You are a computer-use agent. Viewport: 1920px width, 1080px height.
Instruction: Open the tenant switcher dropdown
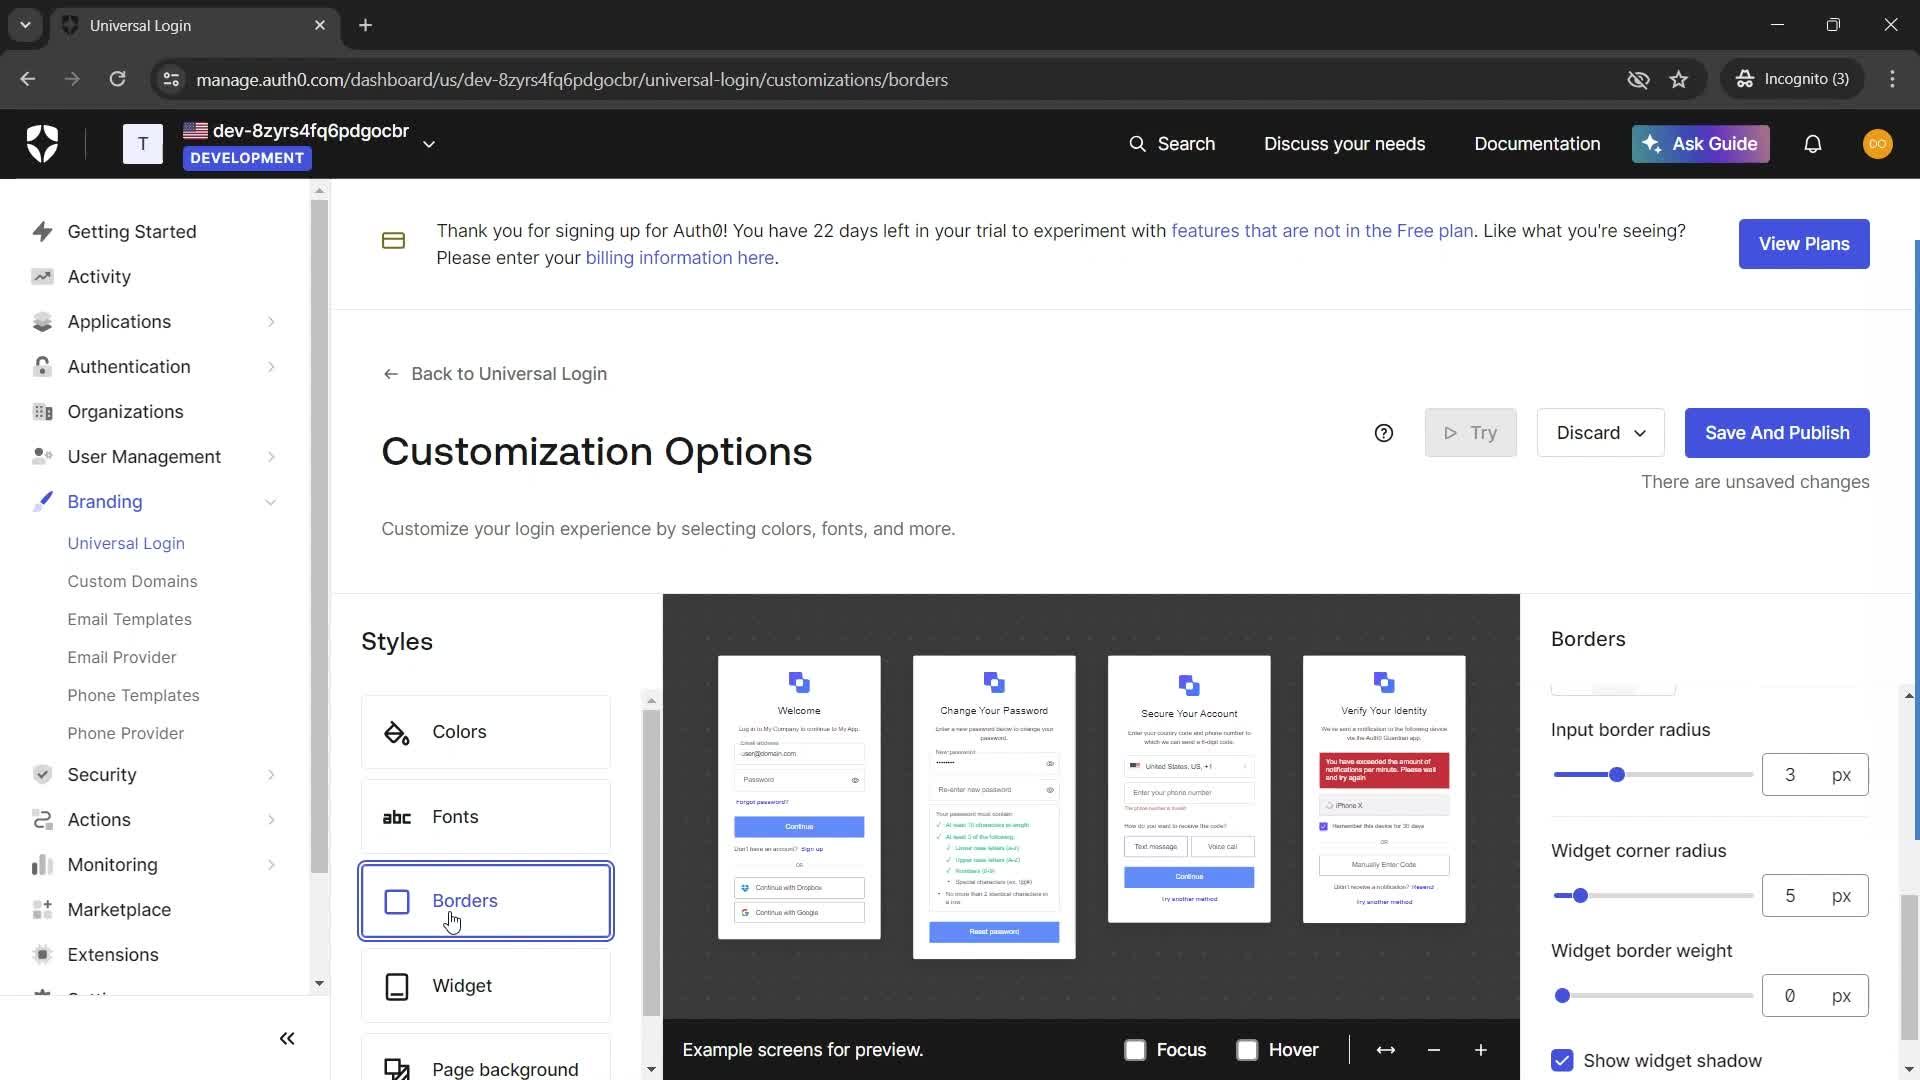coord(429,144)
